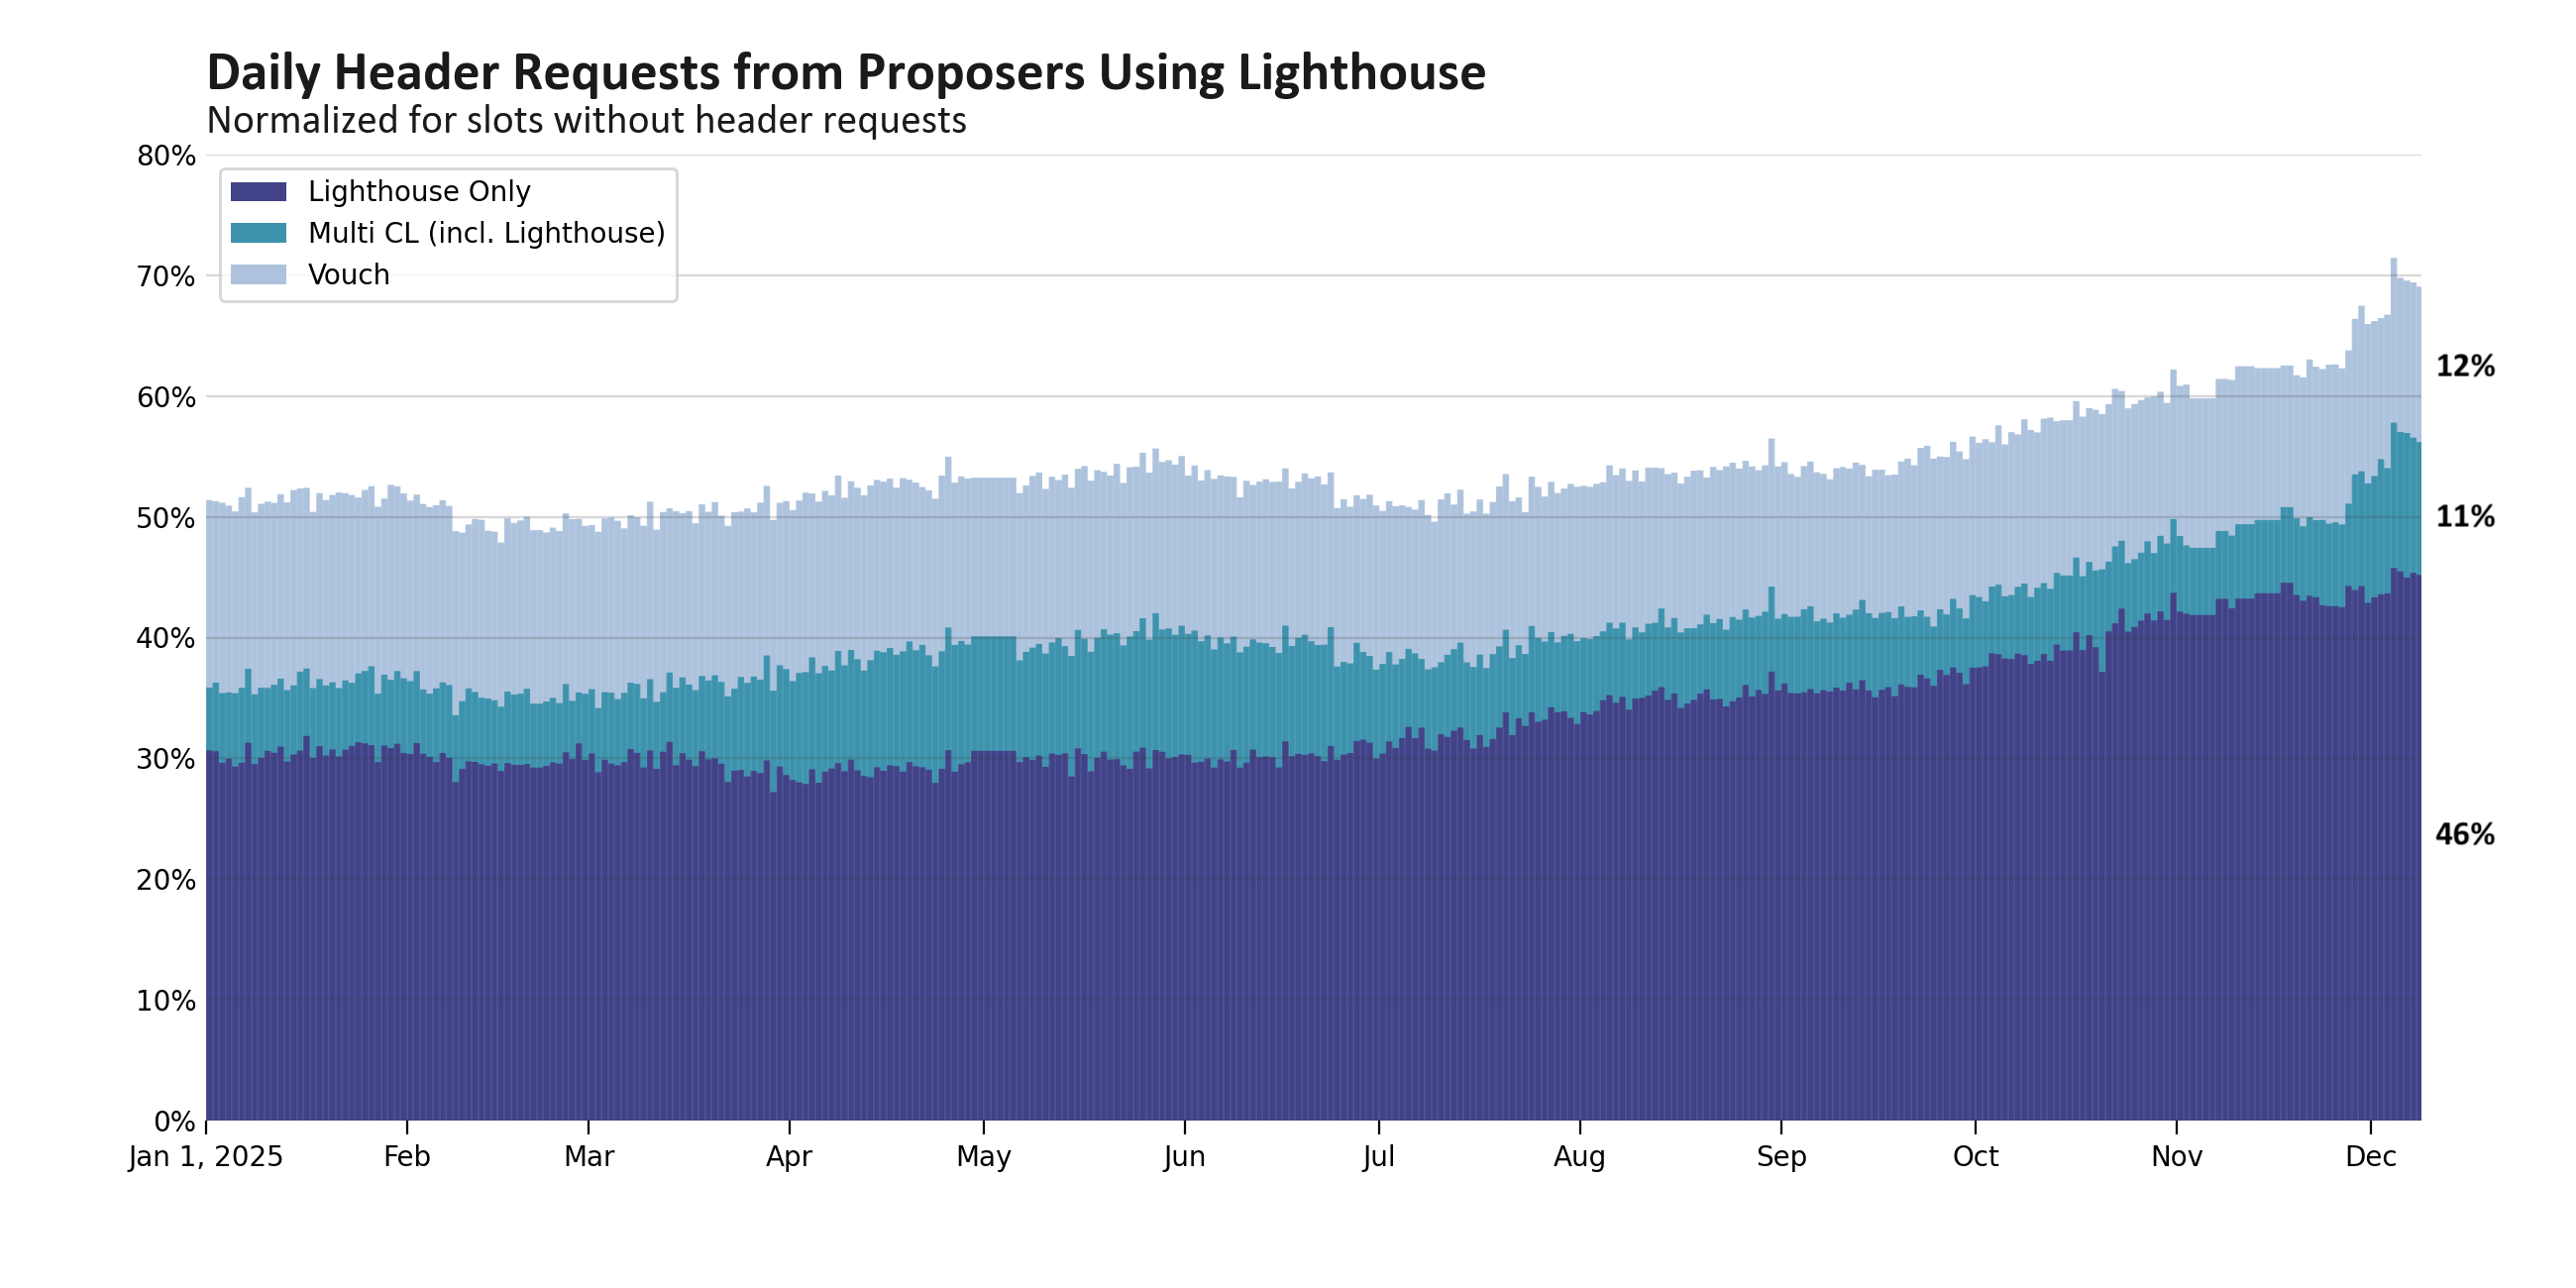Click the 50% y-axis label

[x=166, y=518]
